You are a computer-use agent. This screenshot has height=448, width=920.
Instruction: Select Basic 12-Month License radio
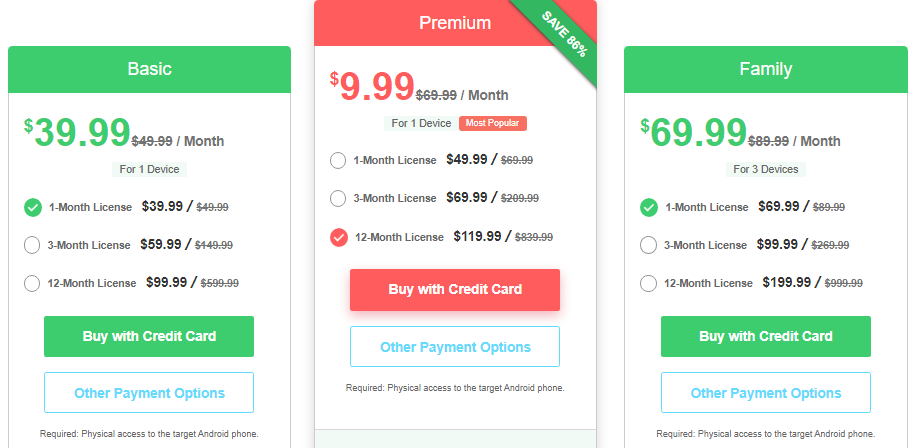[x=32, y=283]
